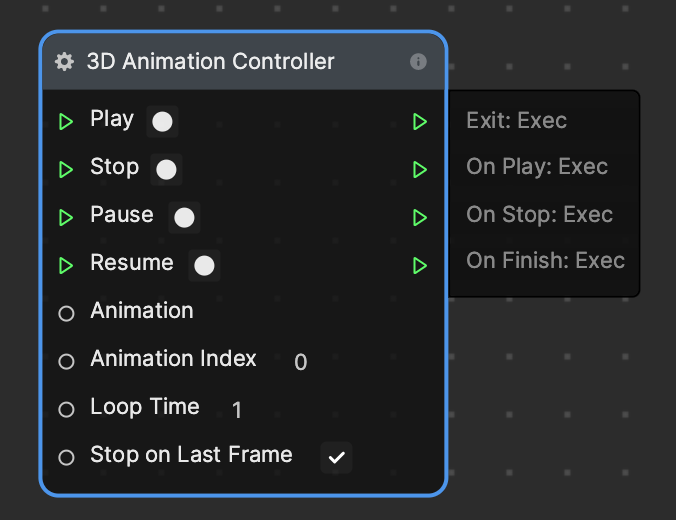Open the node settings gear icon
Image resolution: width=676 pixels, height=520 pixels.
click(65, 62)
